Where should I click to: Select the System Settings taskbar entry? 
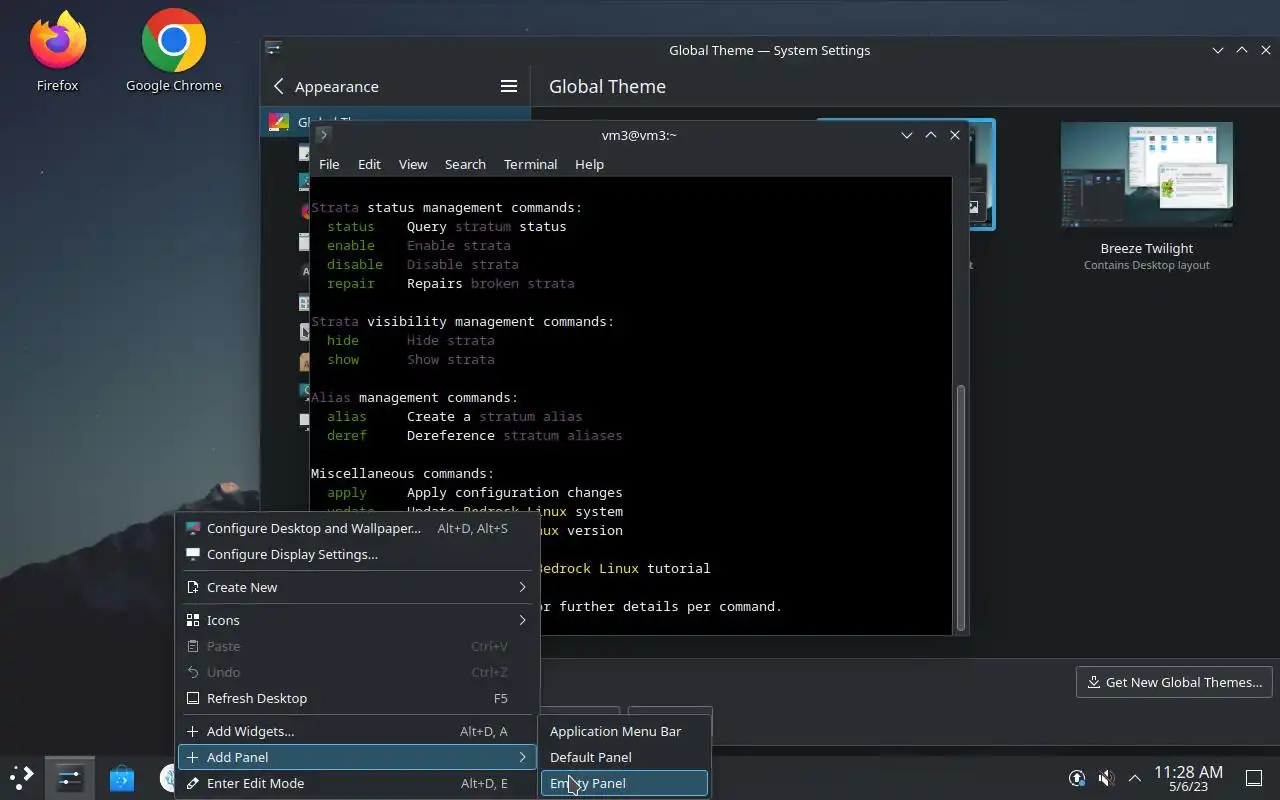pos(69,777)
